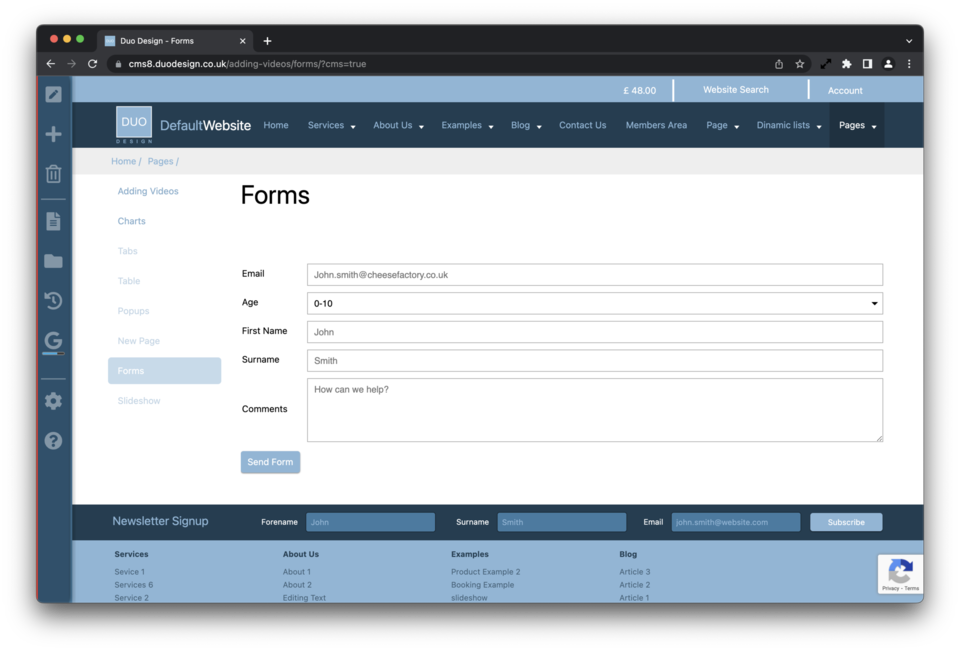Click the lock icon beside the URL

(119, 64)
